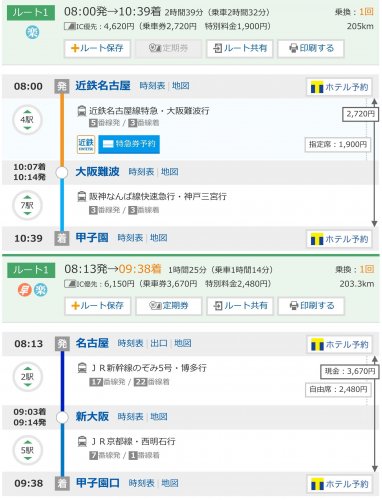Open 地図 link for 近鉄名古屋

pyautogui.click(x=181, y=86)
